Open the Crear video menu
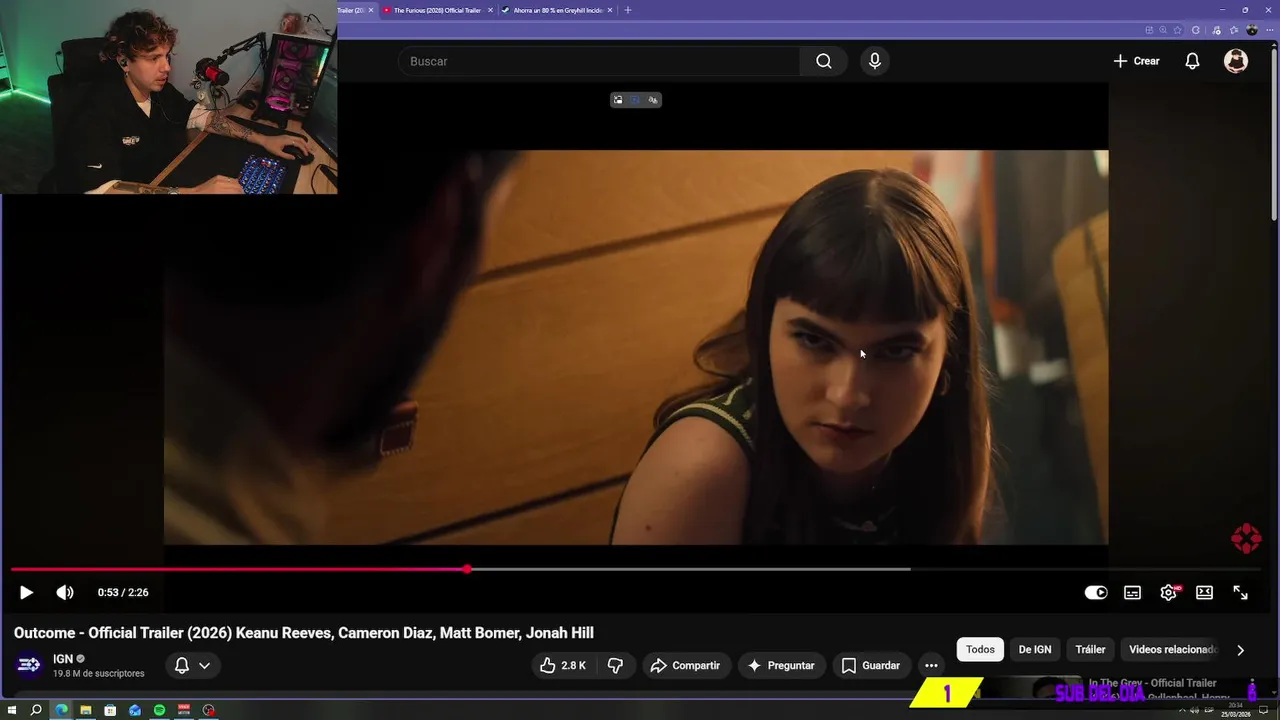 [x=1136, y=61]
